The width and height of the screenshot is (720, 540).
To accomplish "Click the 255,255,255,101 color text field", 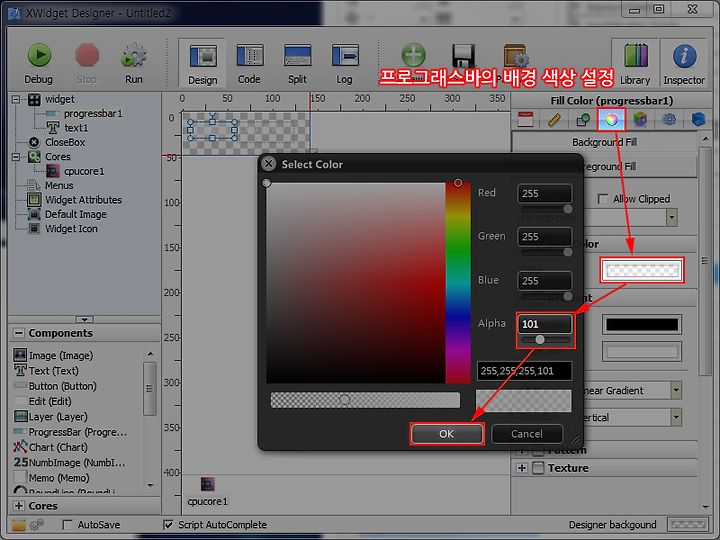I will click(524, 371).
